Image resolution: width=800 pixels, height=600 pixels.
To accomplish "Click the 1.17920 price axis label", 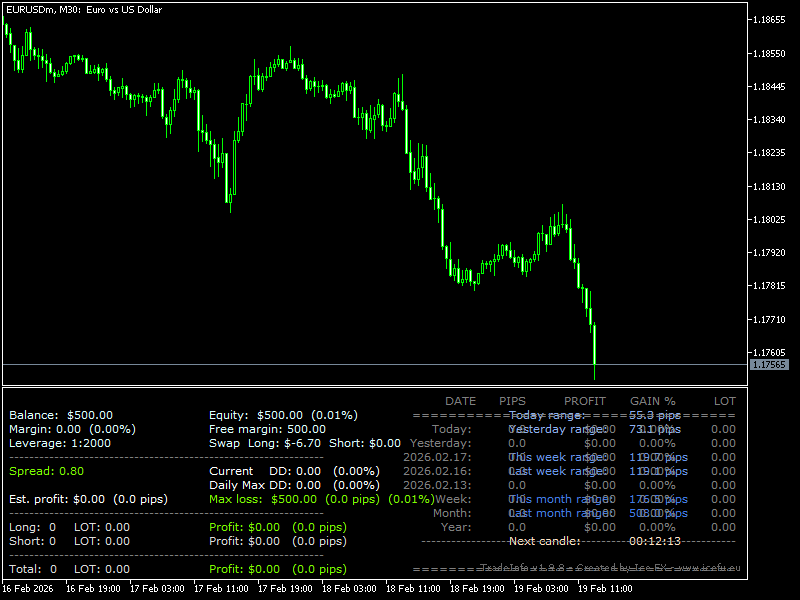I will point(769,253).
